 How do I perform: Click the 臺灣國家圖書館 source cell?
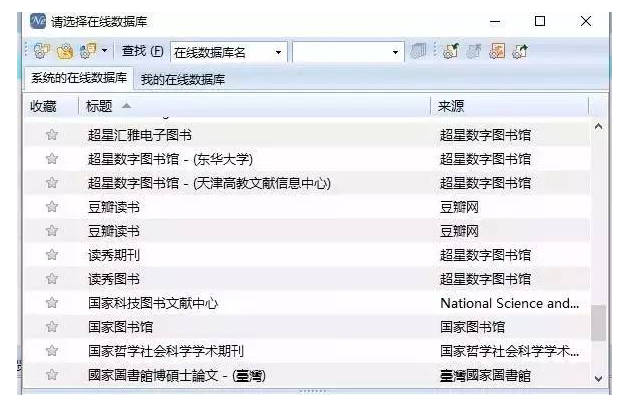(485, 375)
